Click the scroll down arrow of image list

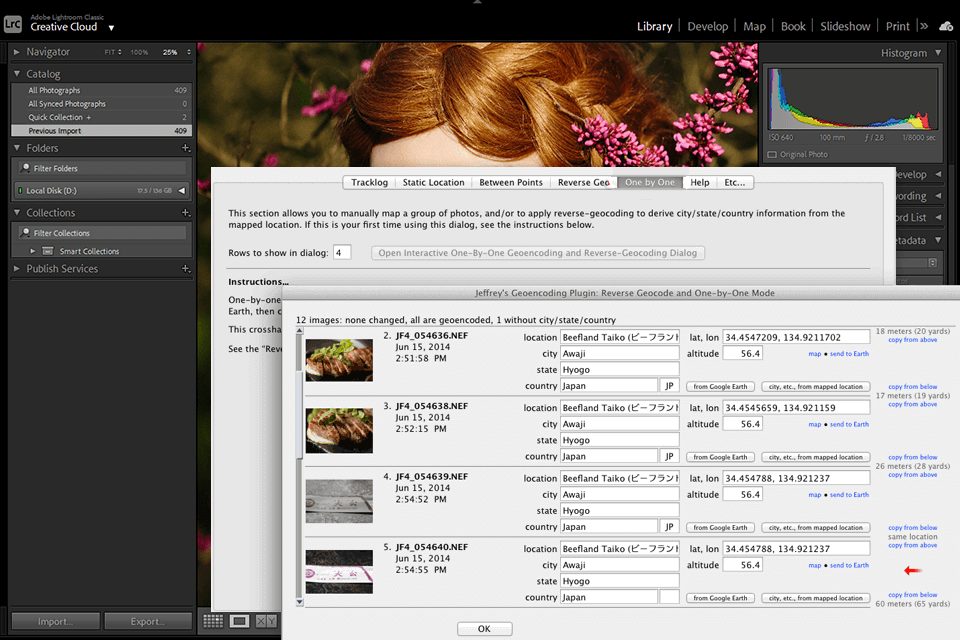(299, 602)
